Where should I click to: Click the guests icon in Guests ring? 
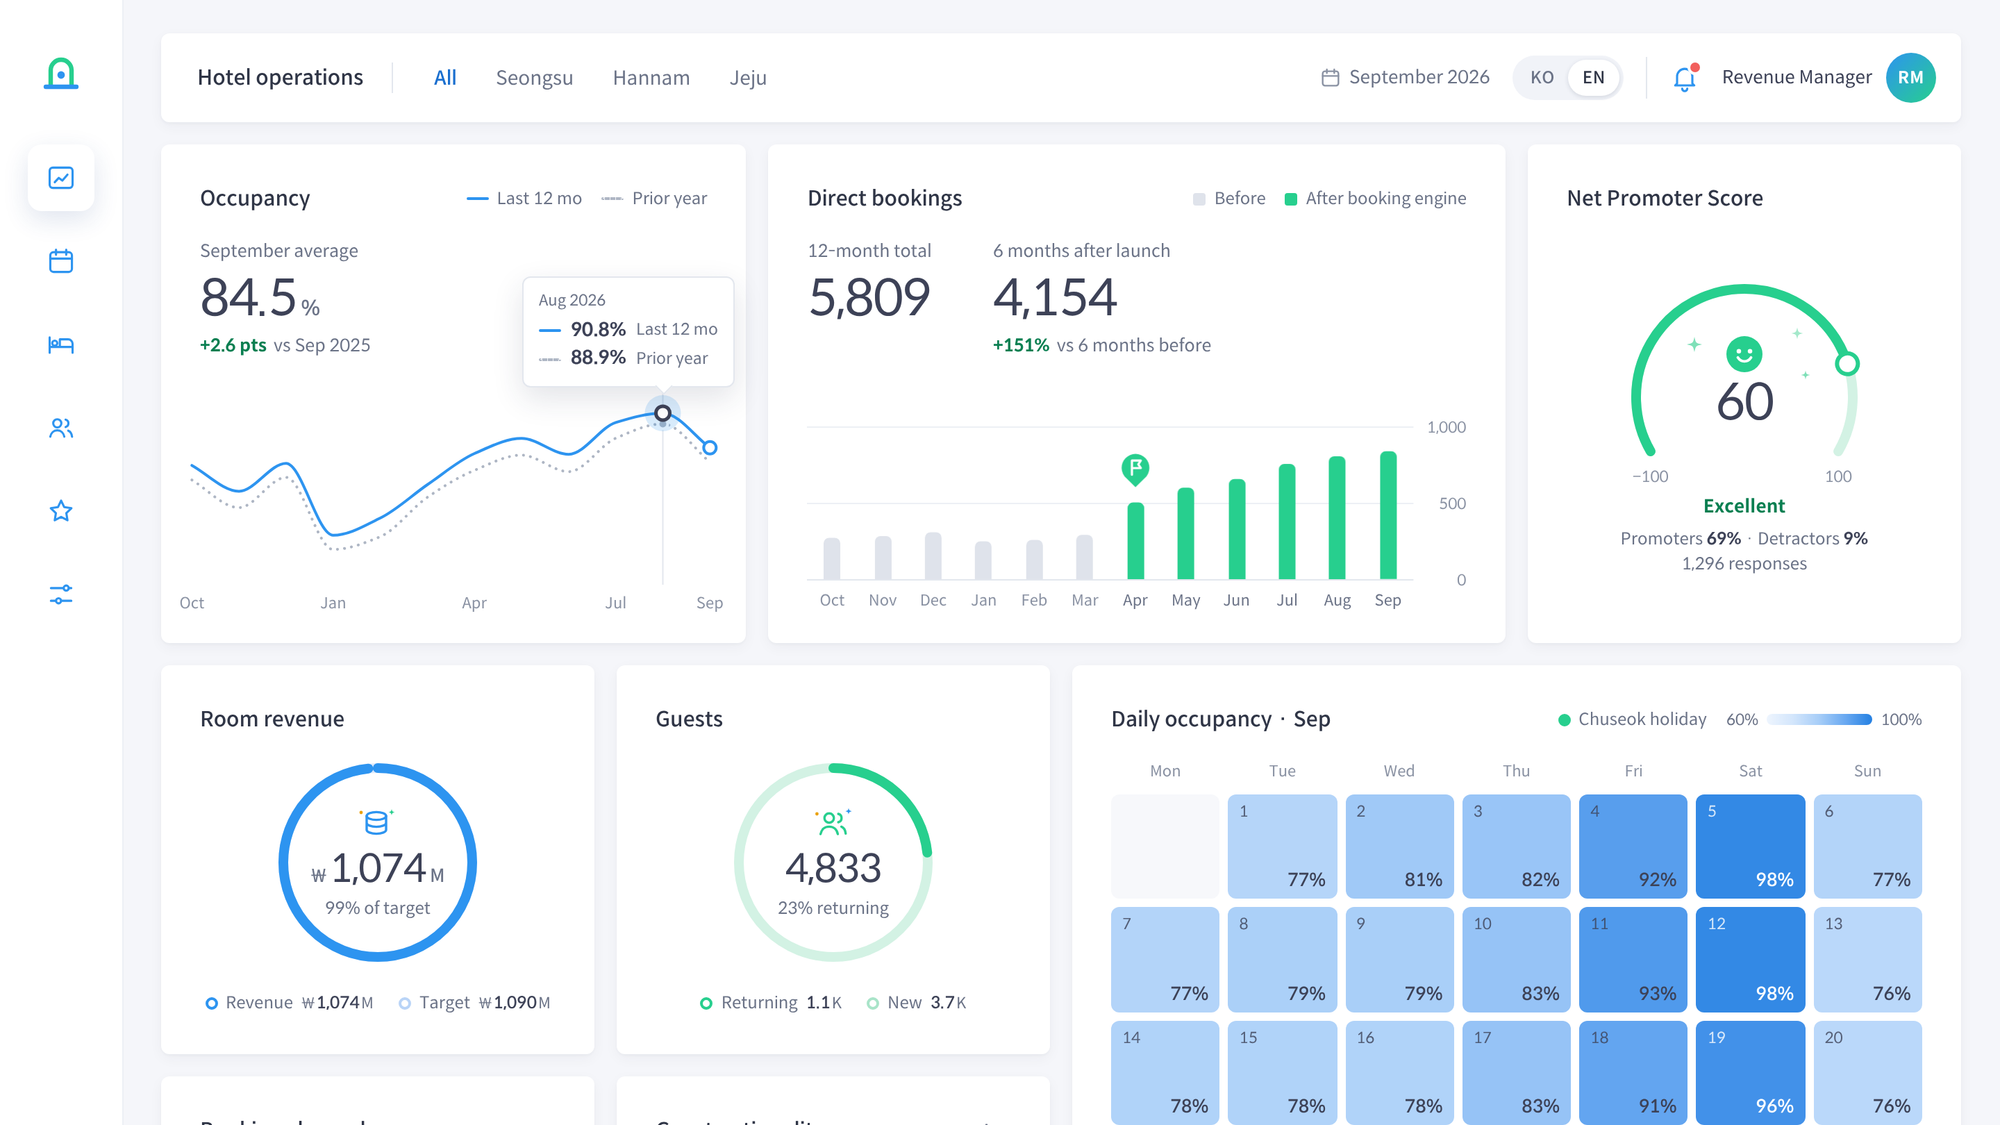coord(833,822)
